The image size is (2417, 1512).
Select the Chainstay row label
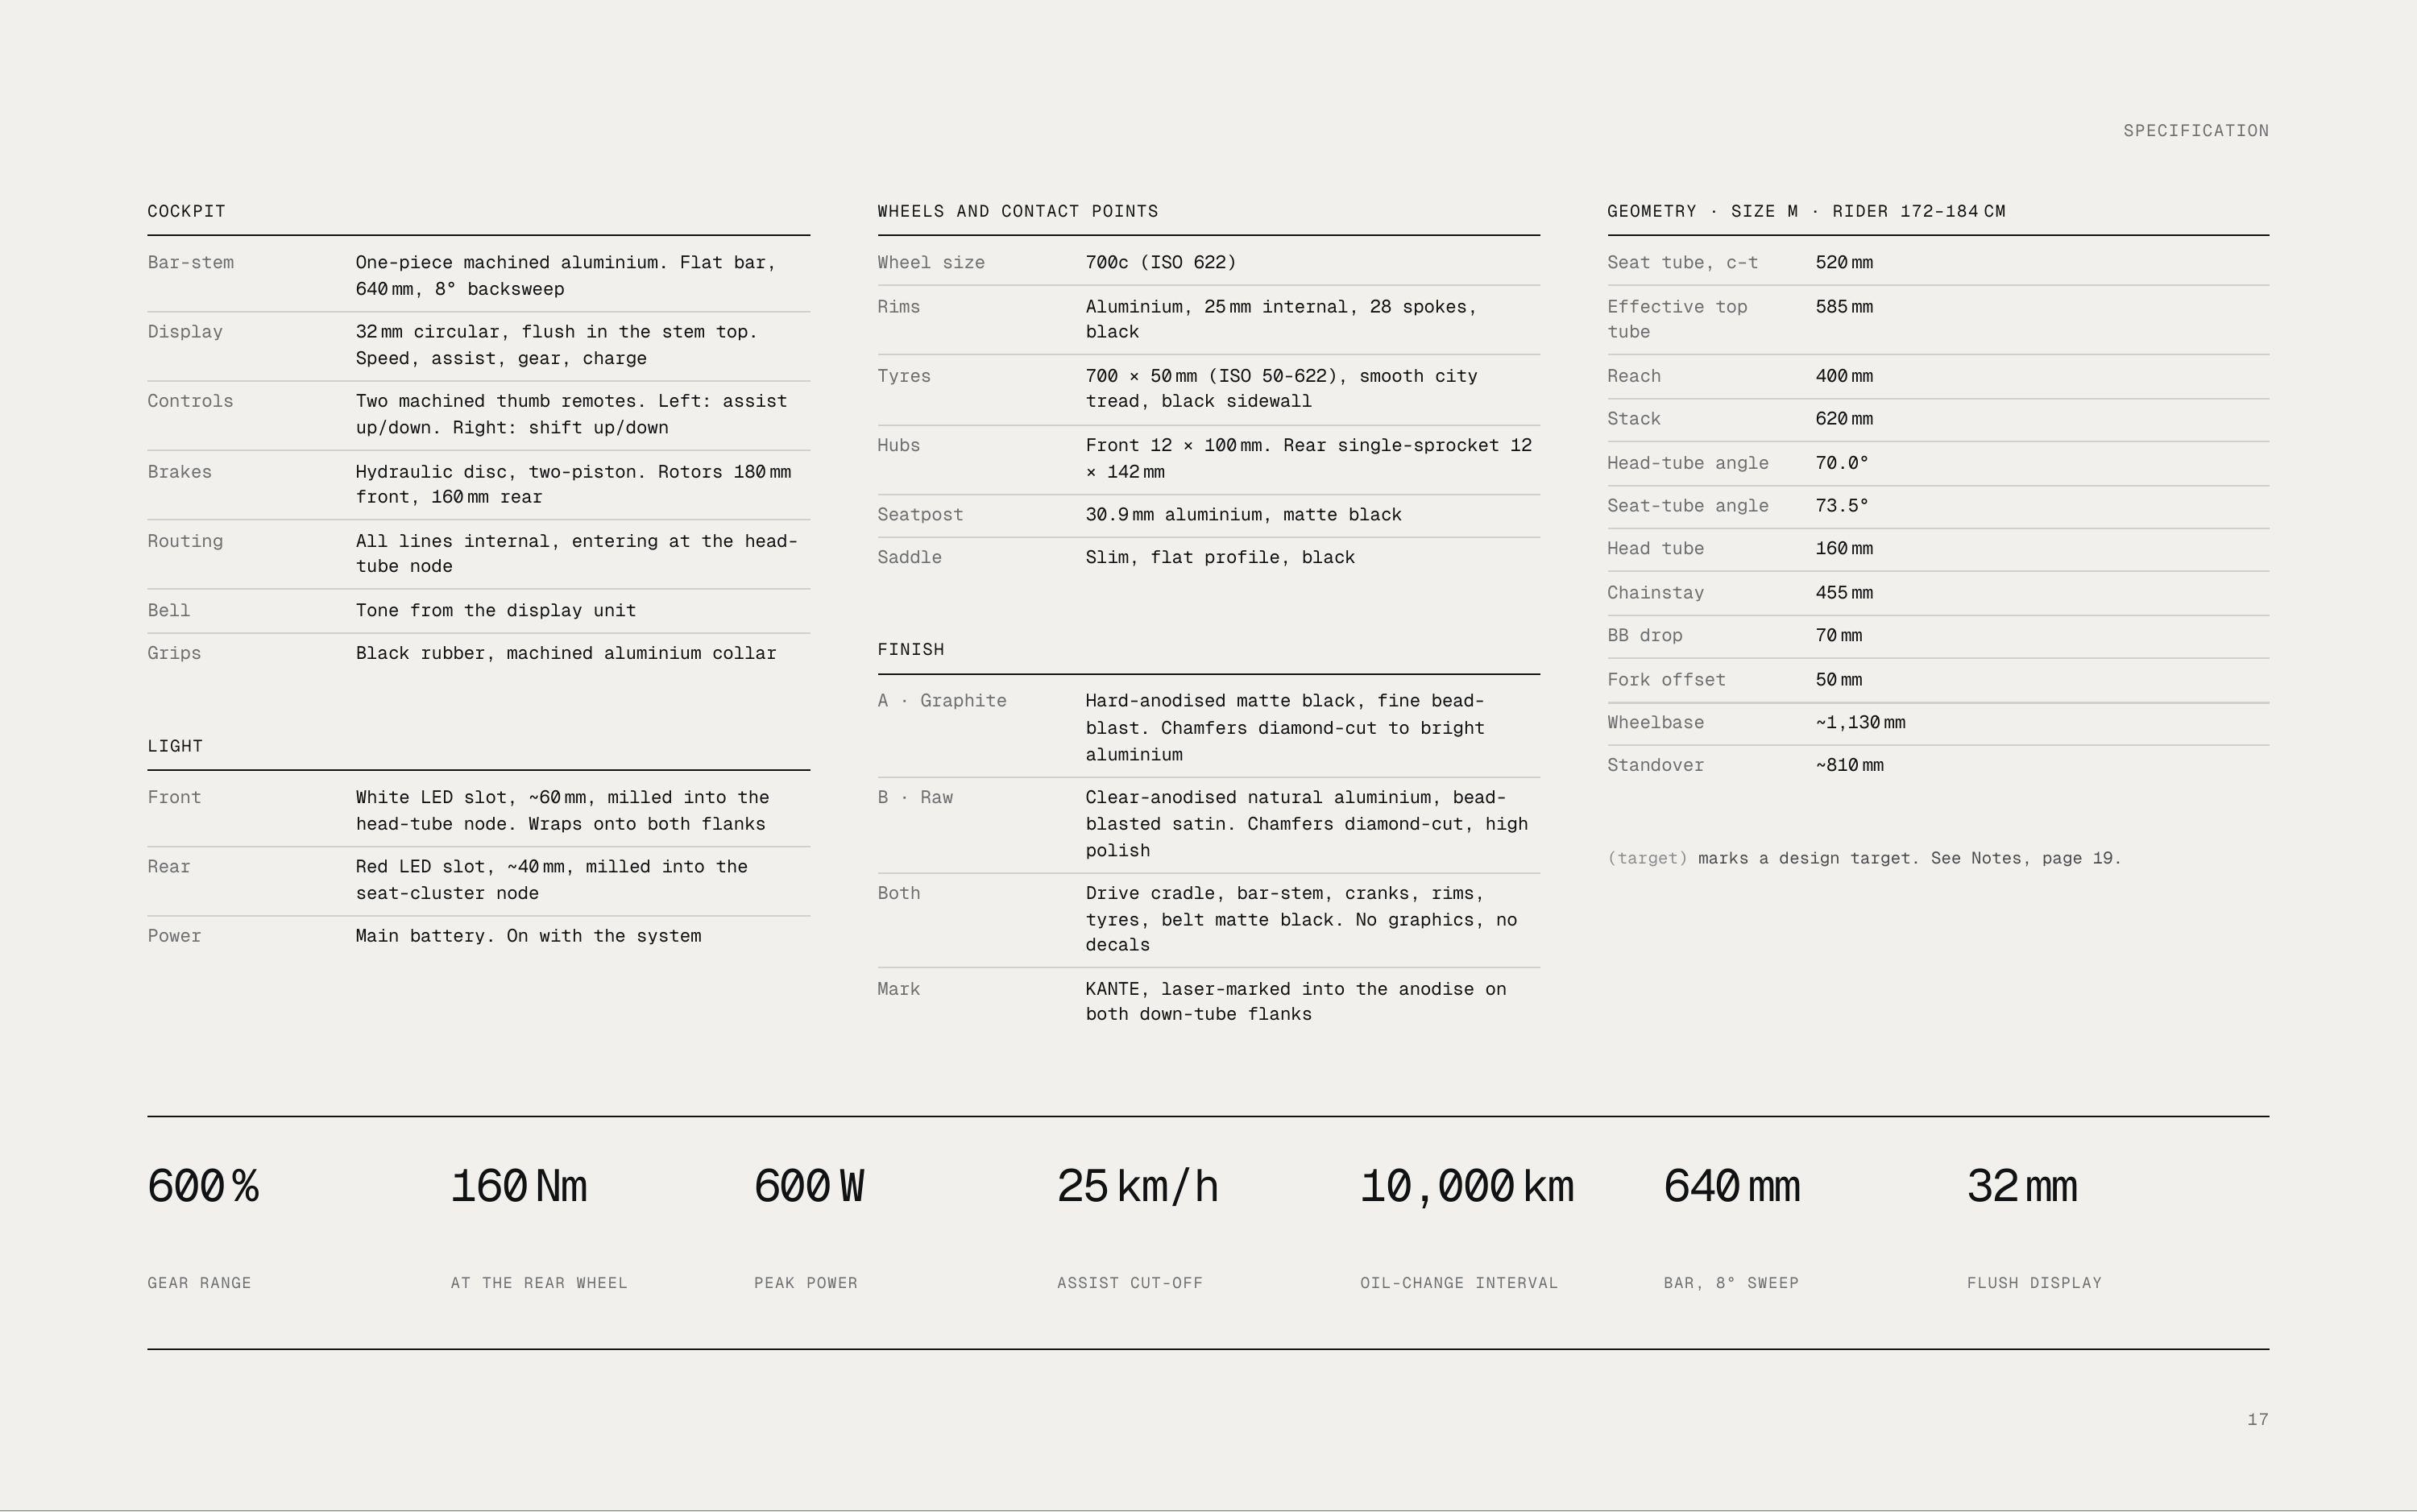click(1656, 593)
